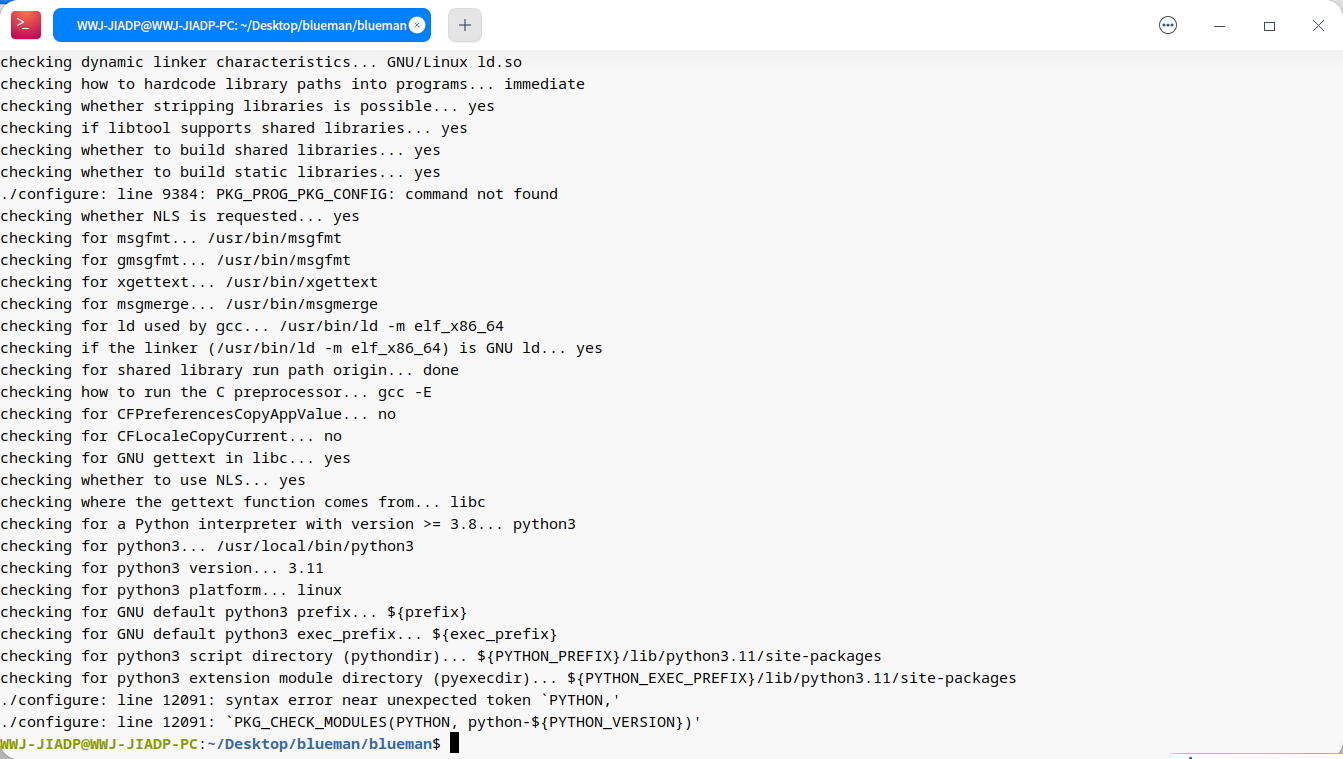Click the green WWJ-JIADP@WWJ-JIADP-PC prompt username
1343x759 pixels.
[99, 744]
